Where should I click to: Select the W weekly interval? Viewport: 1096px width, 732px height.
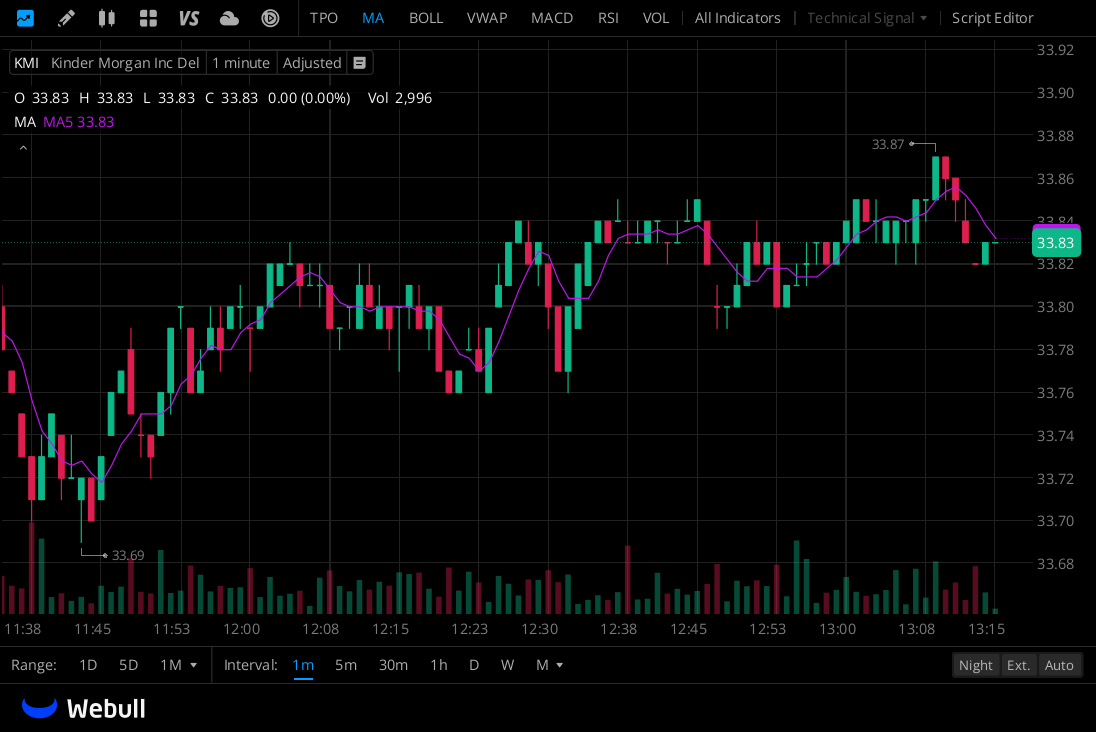pos(507,665)
